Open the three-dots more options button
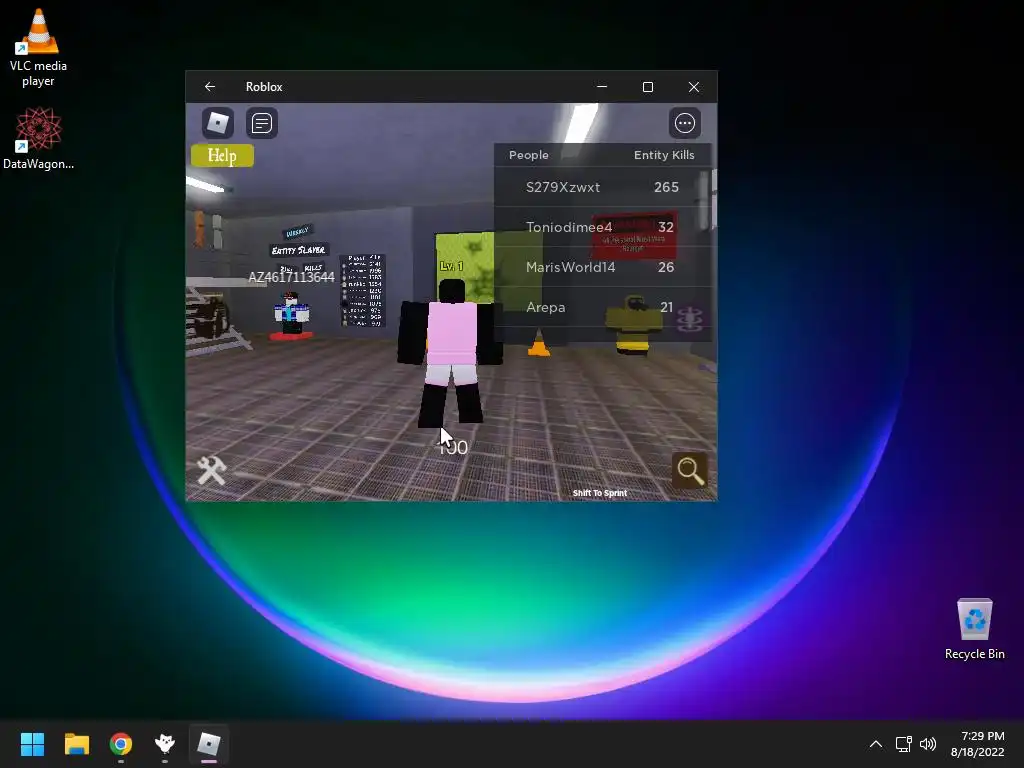This screenshot has width=1024, height=768. (x=684, y=123)
